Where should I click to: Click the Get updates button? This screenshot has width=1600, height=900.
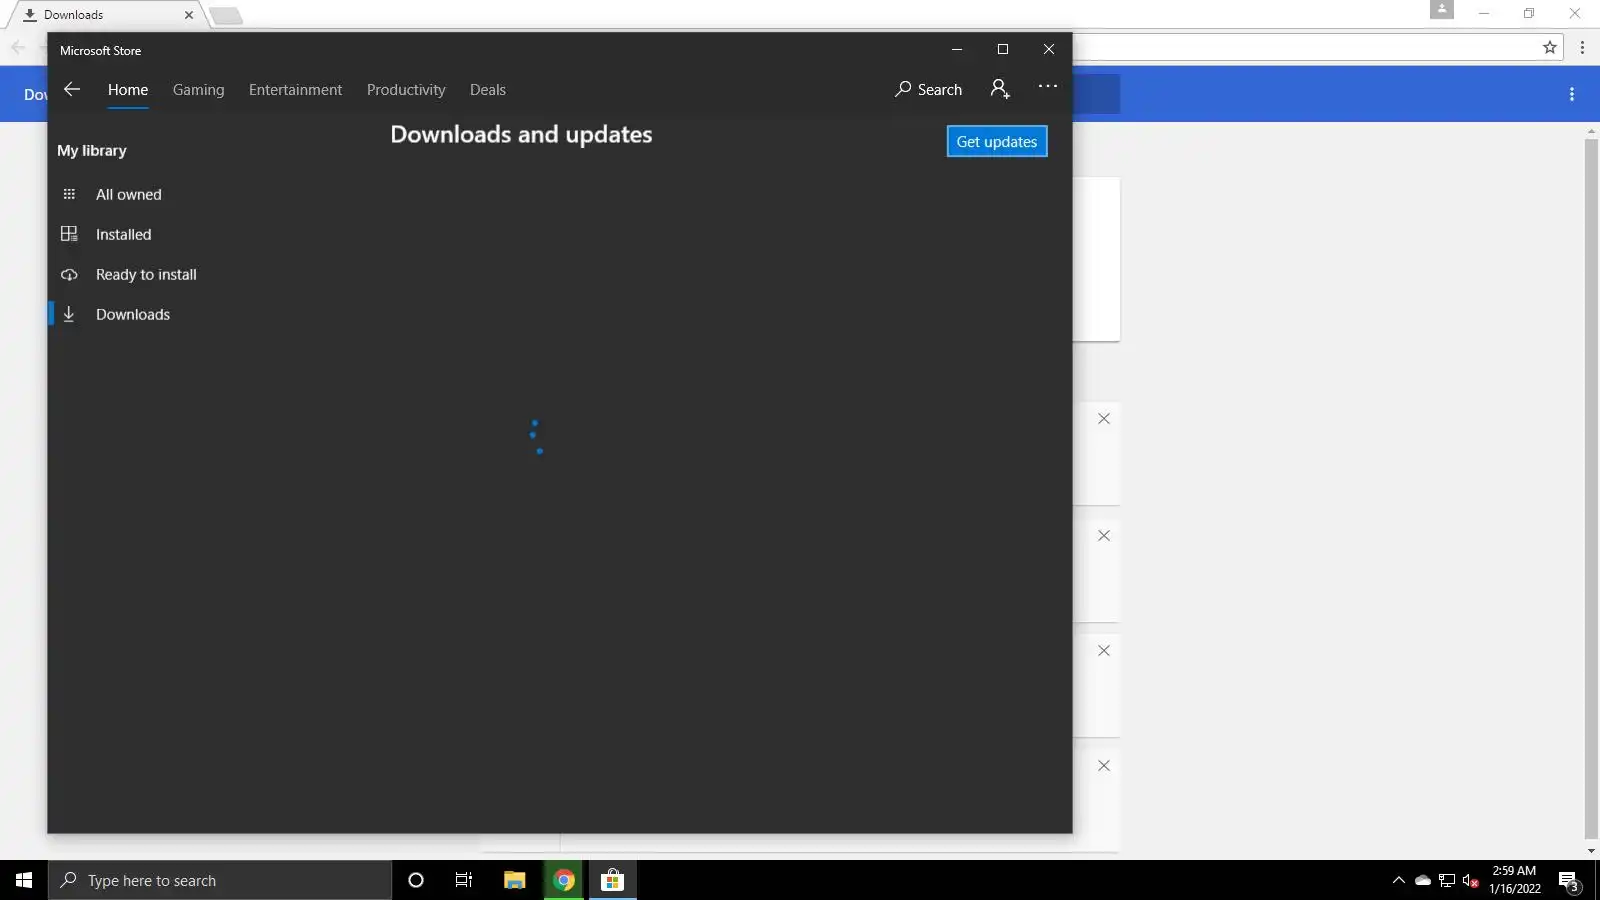pyautogui.click(x=997, y=141)
